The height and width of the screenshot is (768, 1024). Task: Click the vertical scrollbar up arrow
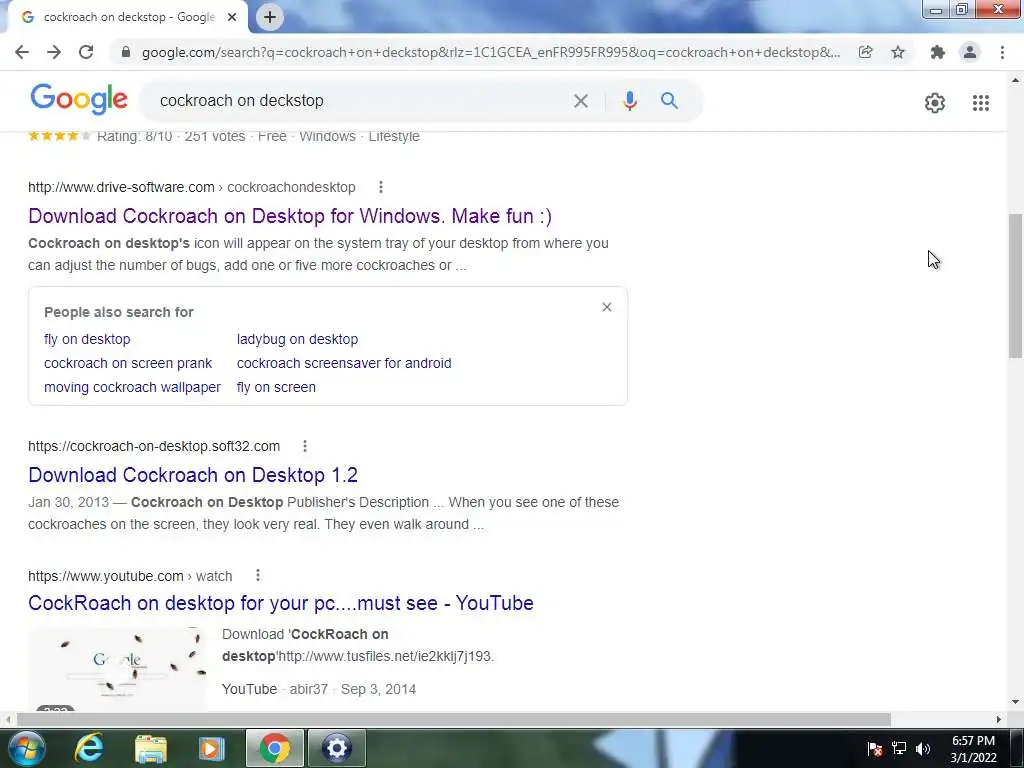1015,80
